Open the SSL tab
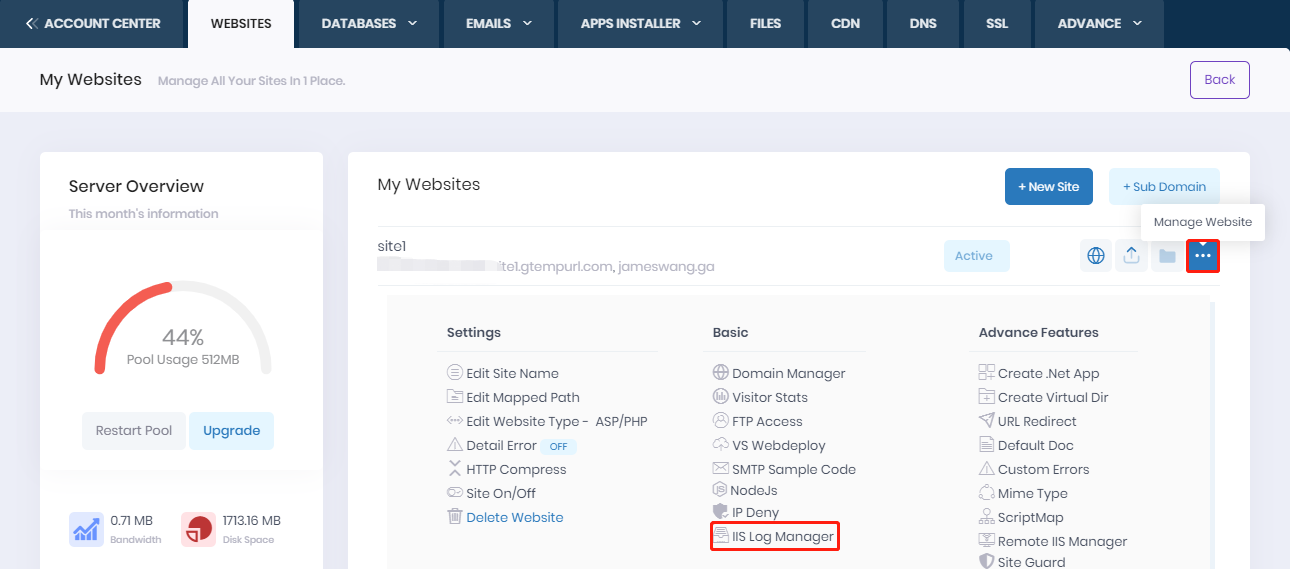 coord(999,23)
